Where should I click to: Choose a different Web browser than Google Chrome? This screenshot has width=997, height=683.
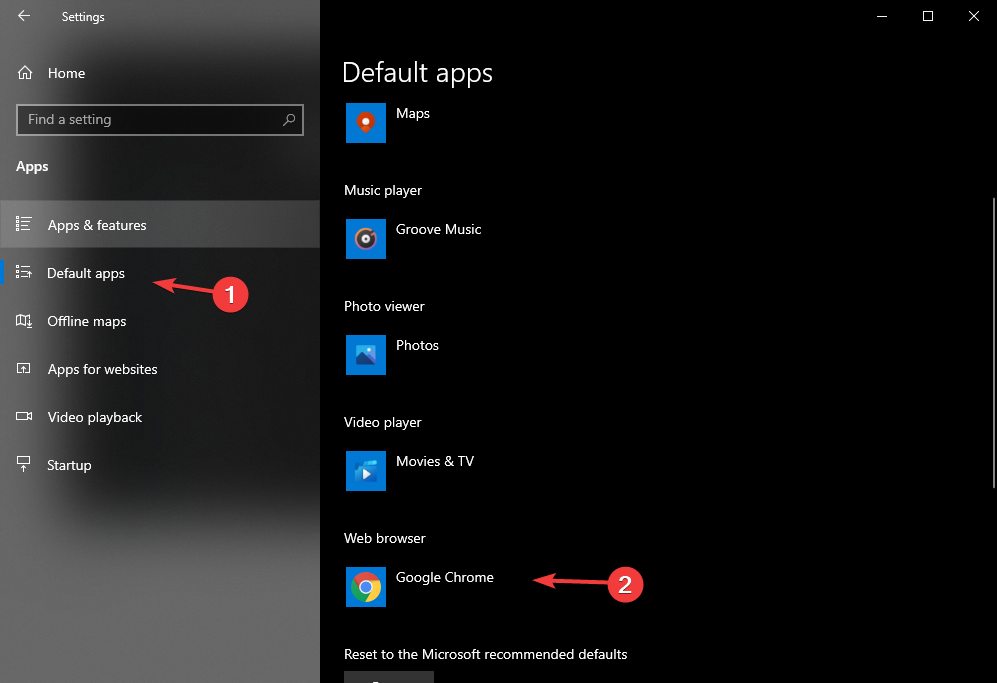pyautogui.click(x=444, y=578)
